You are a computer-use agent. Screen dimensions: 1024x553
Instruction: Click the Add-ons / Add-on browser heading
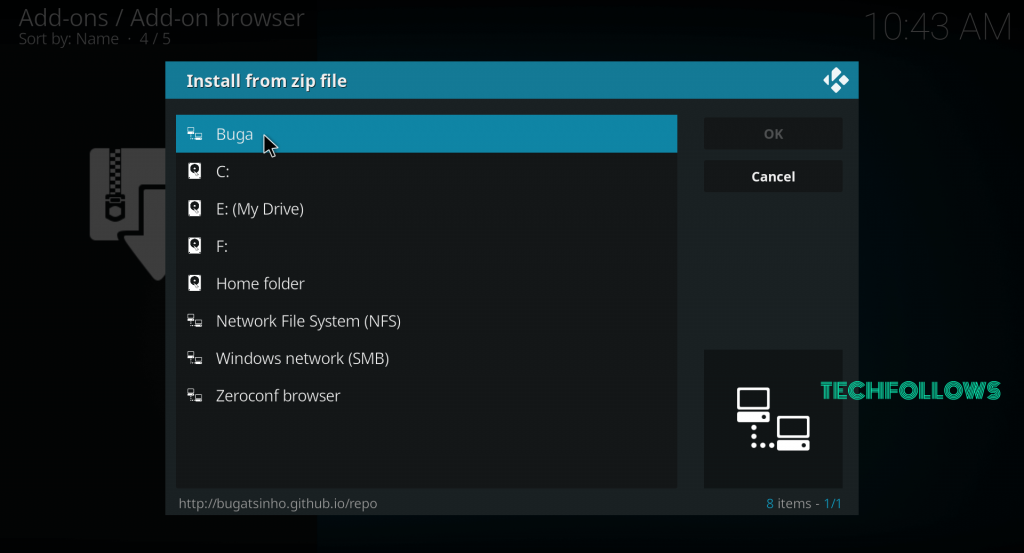(161, 18)
